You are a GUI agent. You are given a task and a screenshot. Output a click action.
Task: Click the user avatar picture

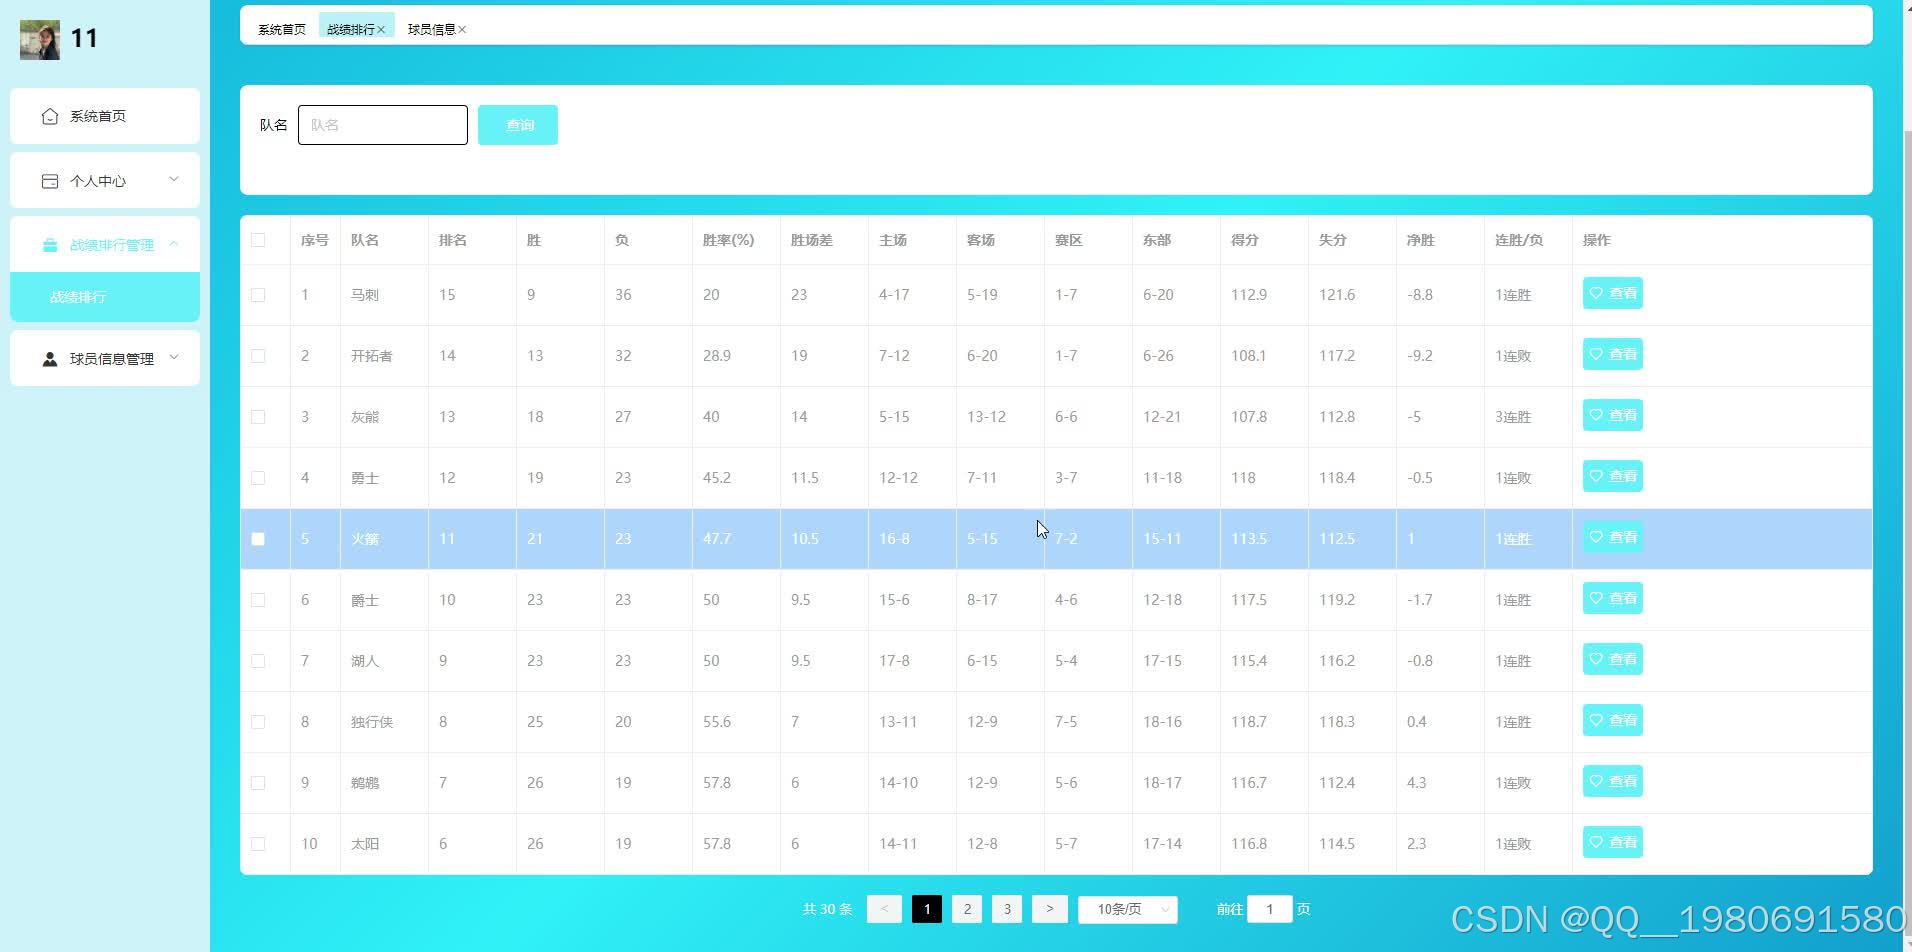tap(40, 39)
